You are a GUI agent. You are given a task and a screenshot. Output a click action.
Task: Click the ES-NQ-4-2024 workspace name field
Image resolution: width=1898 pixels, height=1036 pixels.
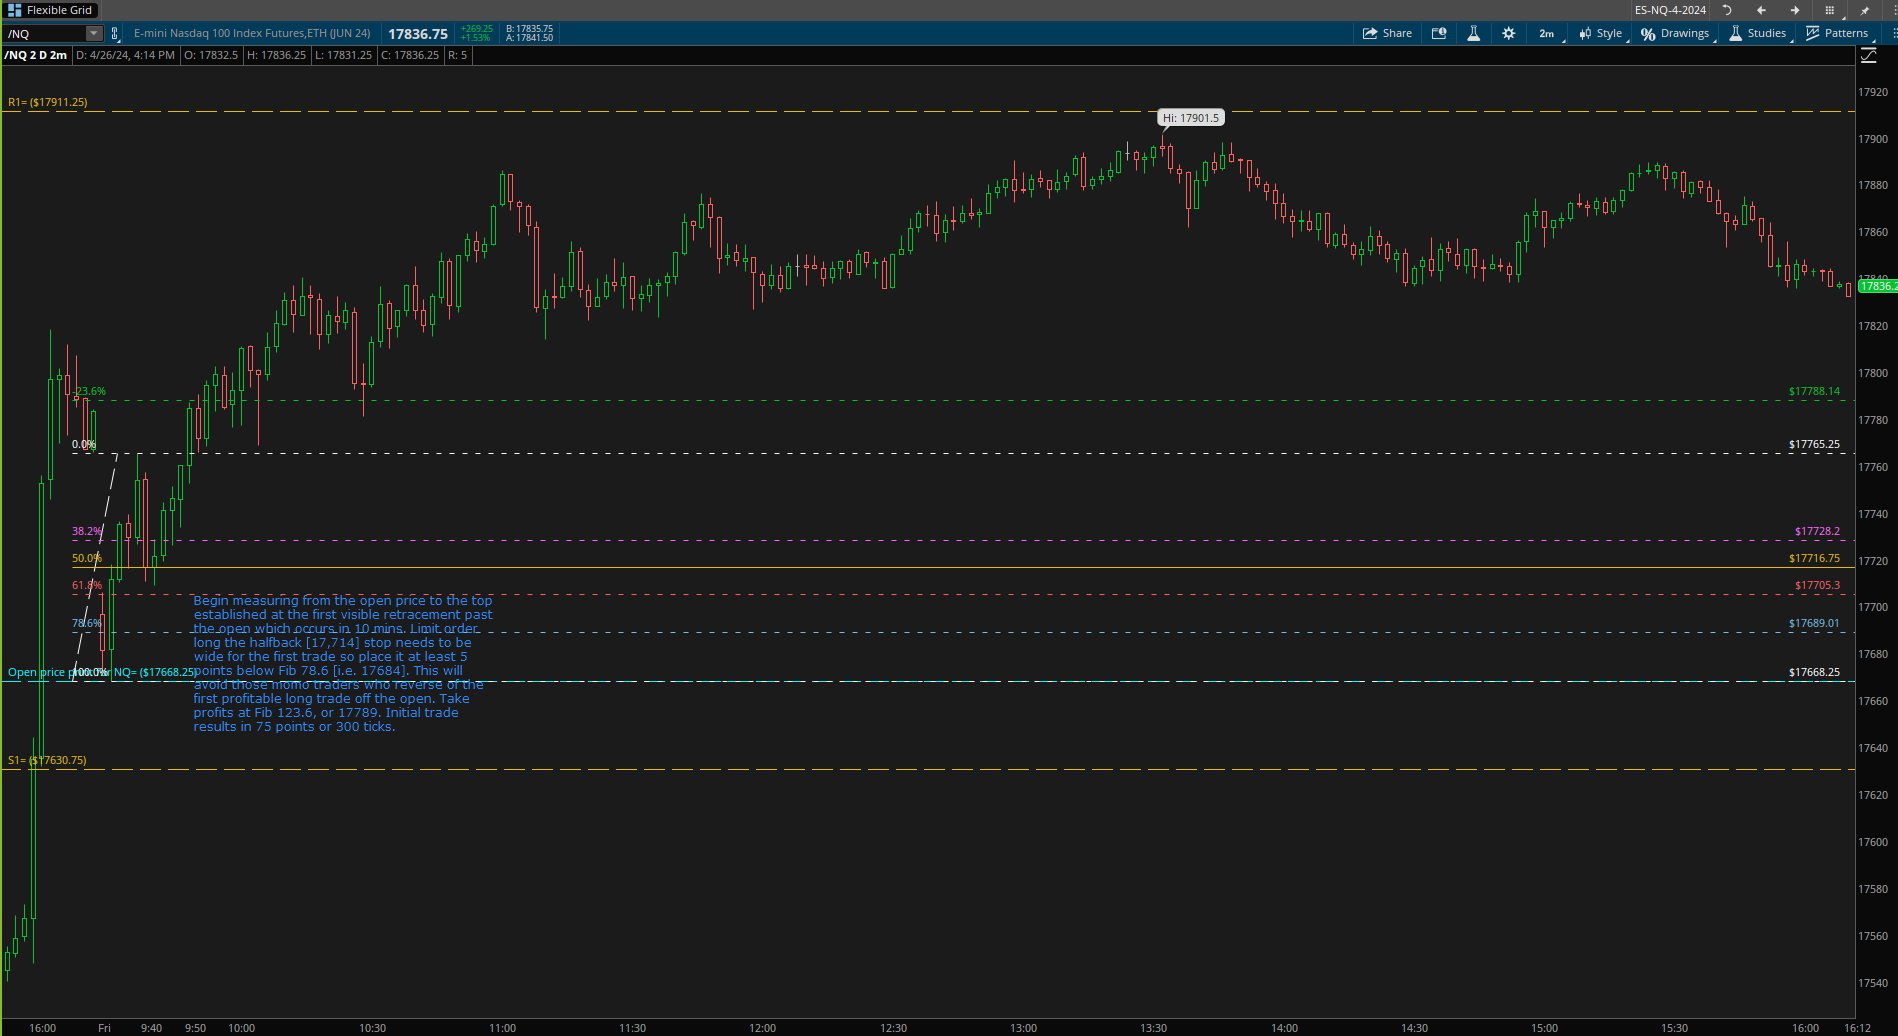click(1670, 10)
